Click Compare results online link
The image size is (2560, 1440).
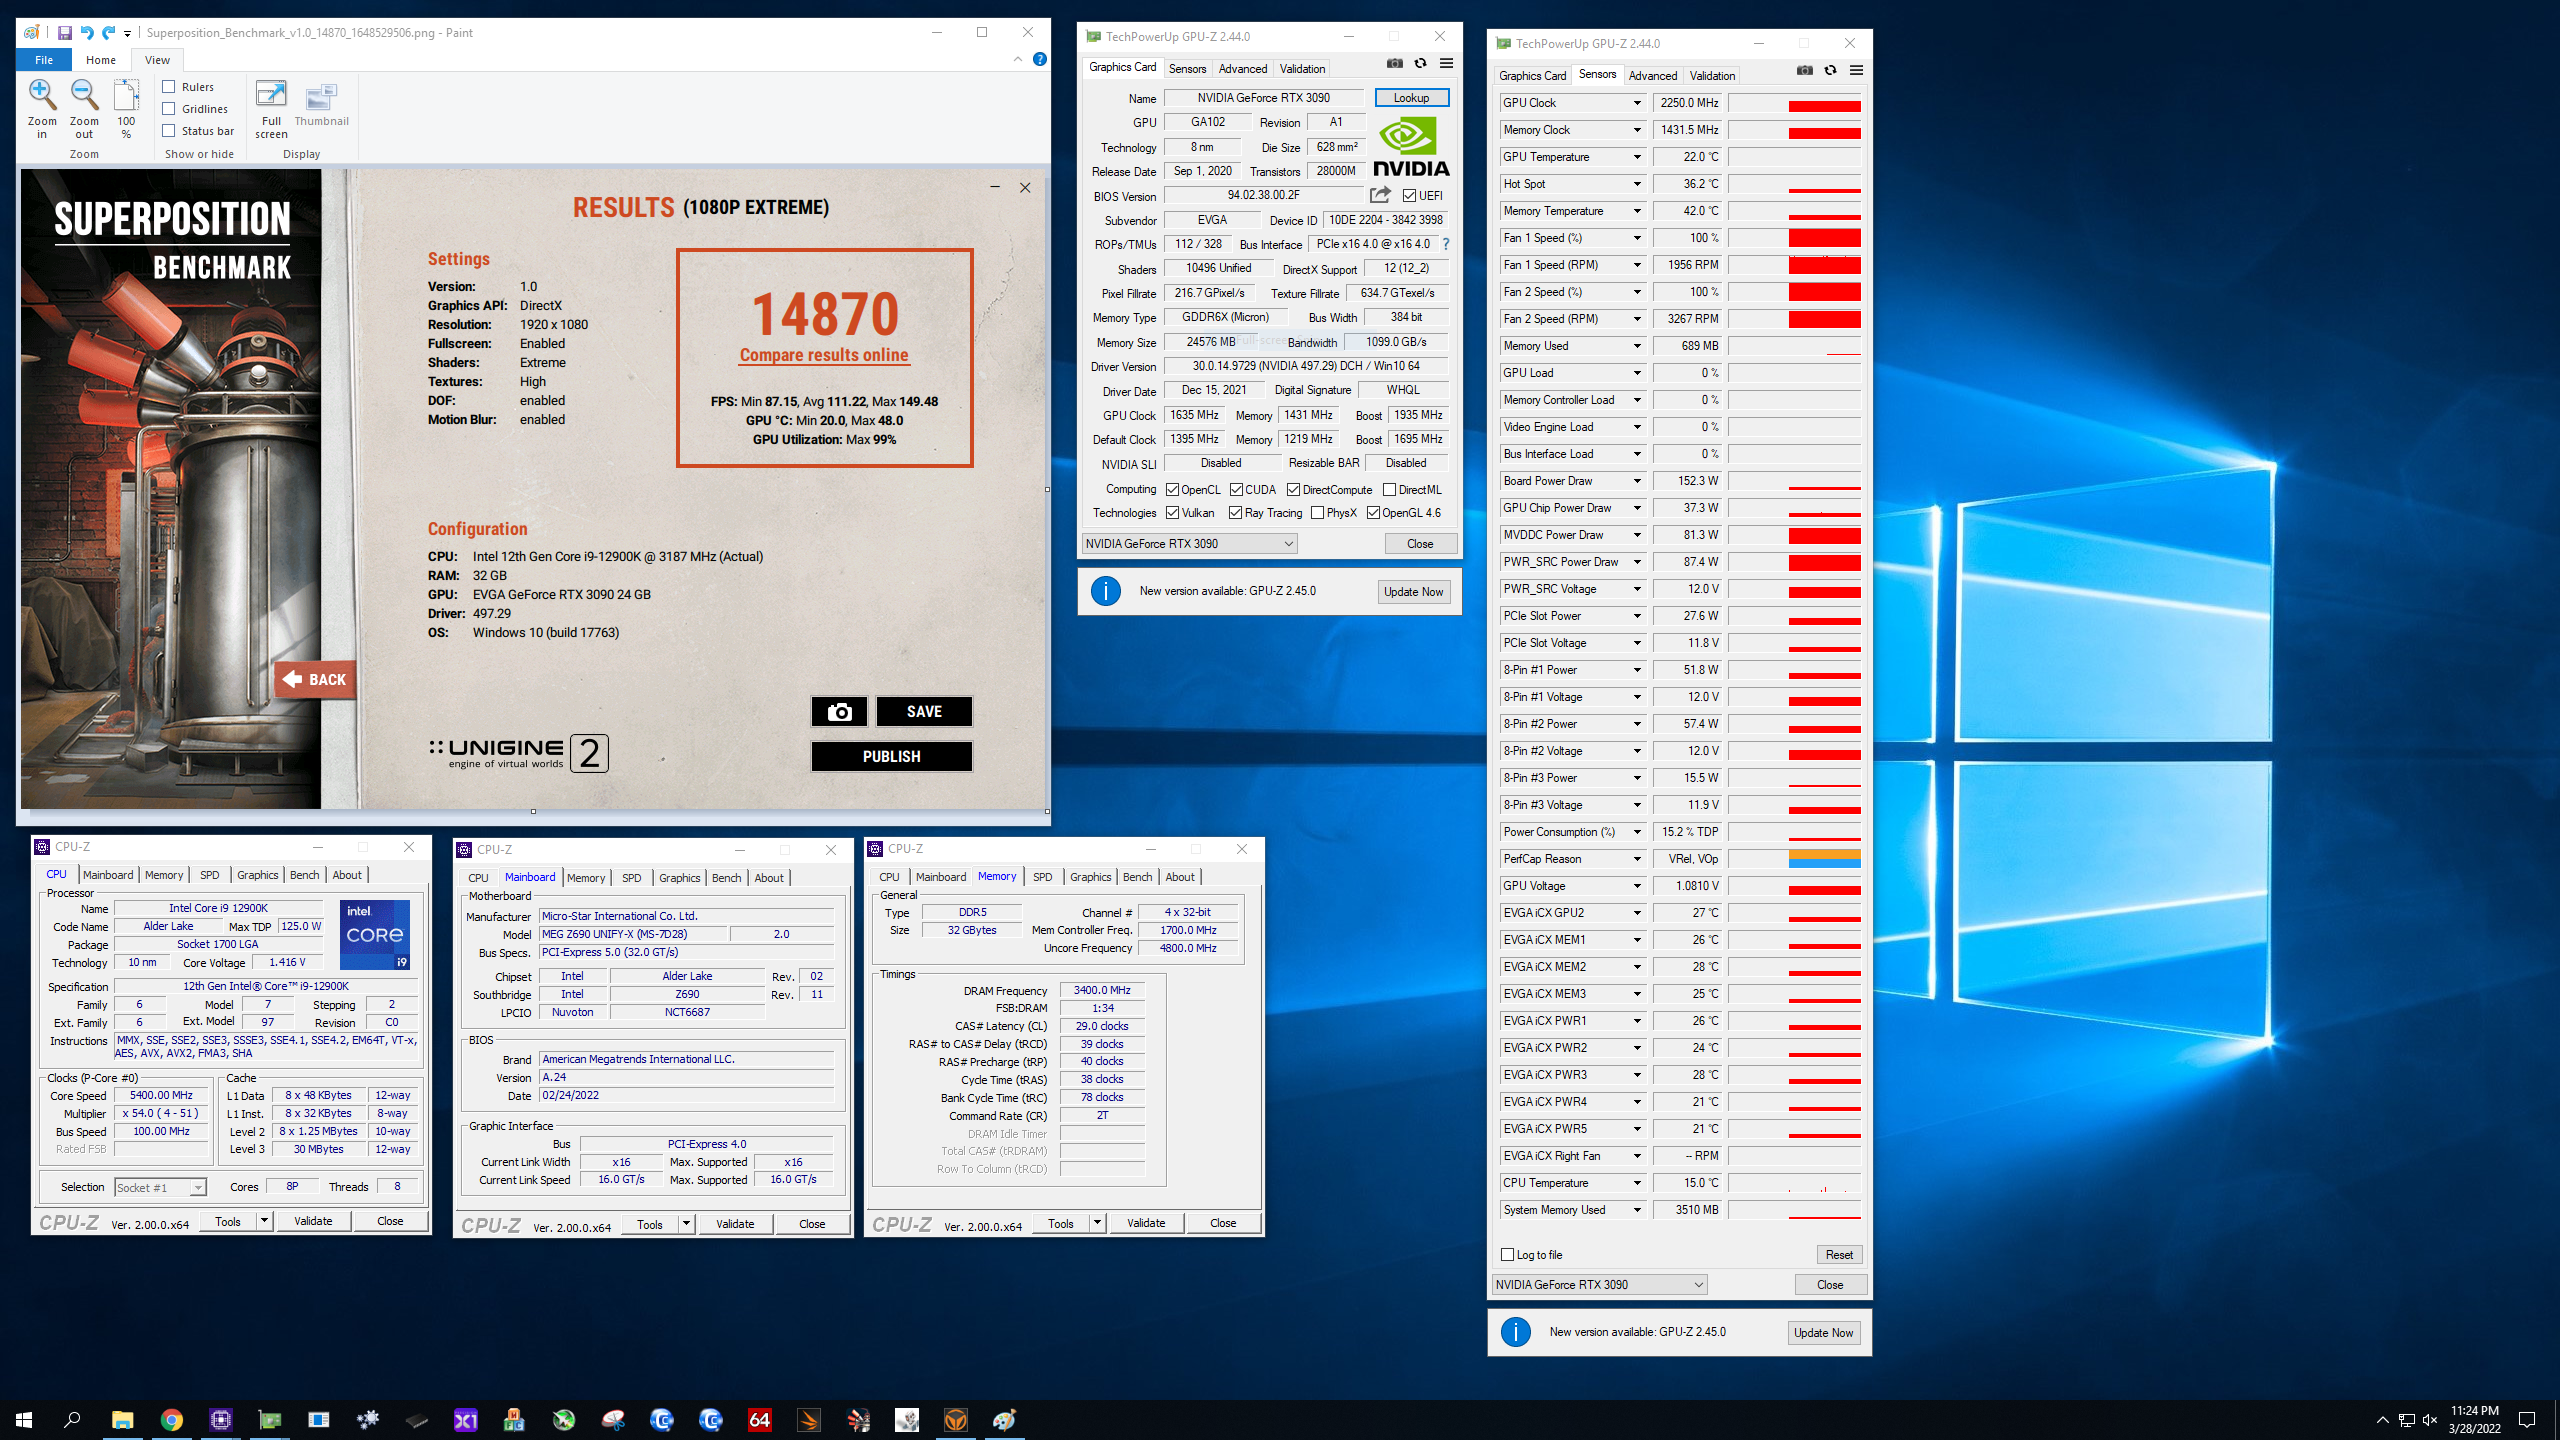point(824,355)
